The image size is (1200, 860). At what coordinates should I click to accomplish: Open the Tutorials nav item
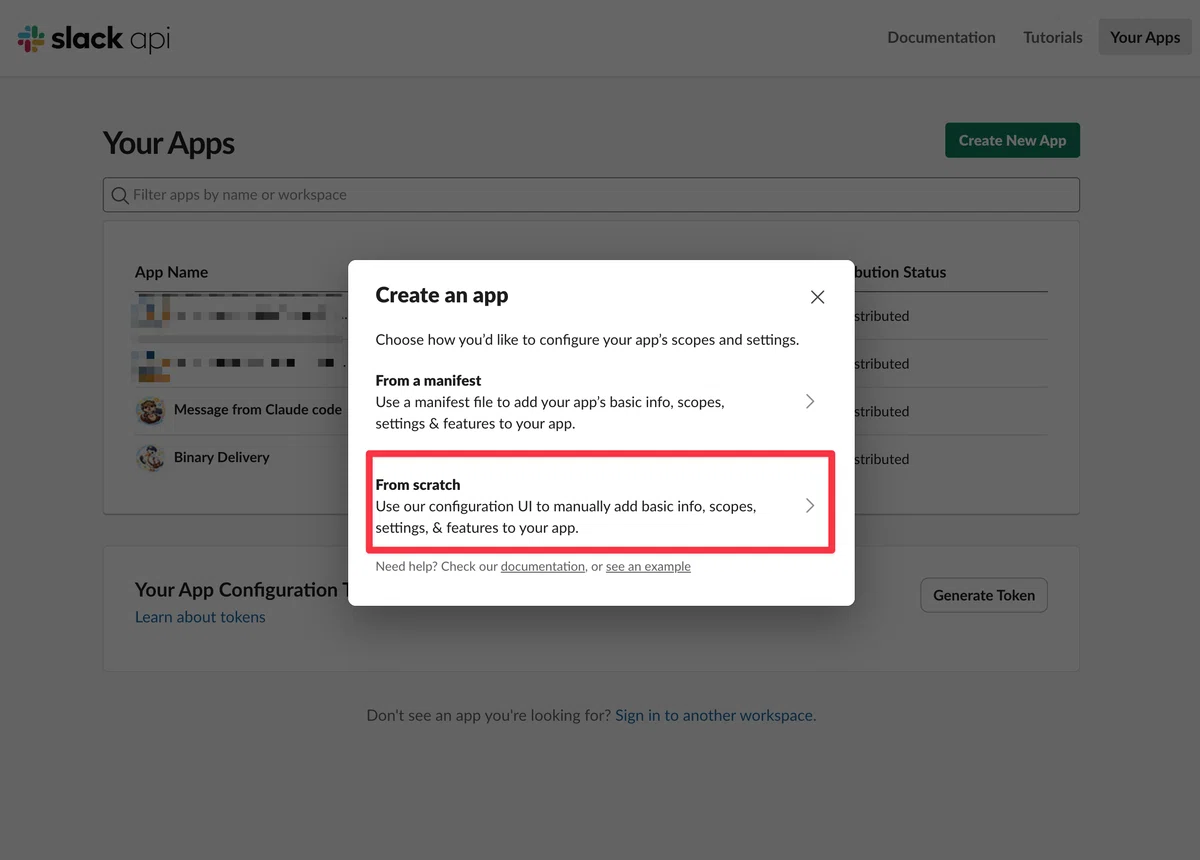coord(1053,37)
